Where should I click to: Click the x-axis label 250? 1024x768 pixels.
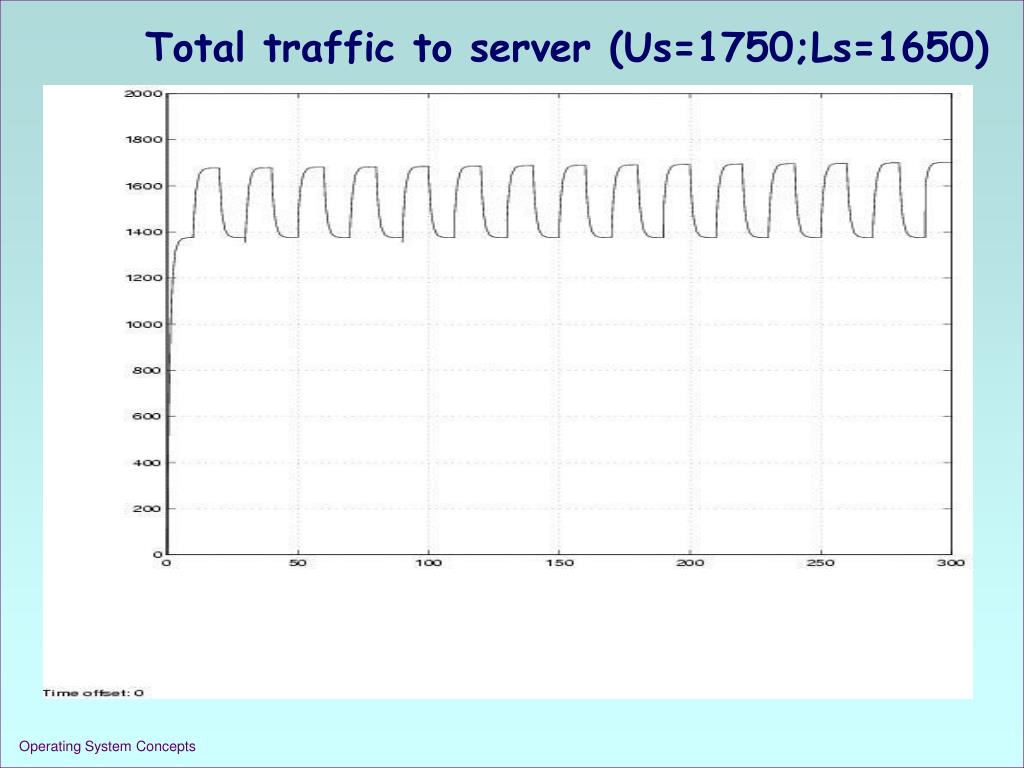point(821,563)
